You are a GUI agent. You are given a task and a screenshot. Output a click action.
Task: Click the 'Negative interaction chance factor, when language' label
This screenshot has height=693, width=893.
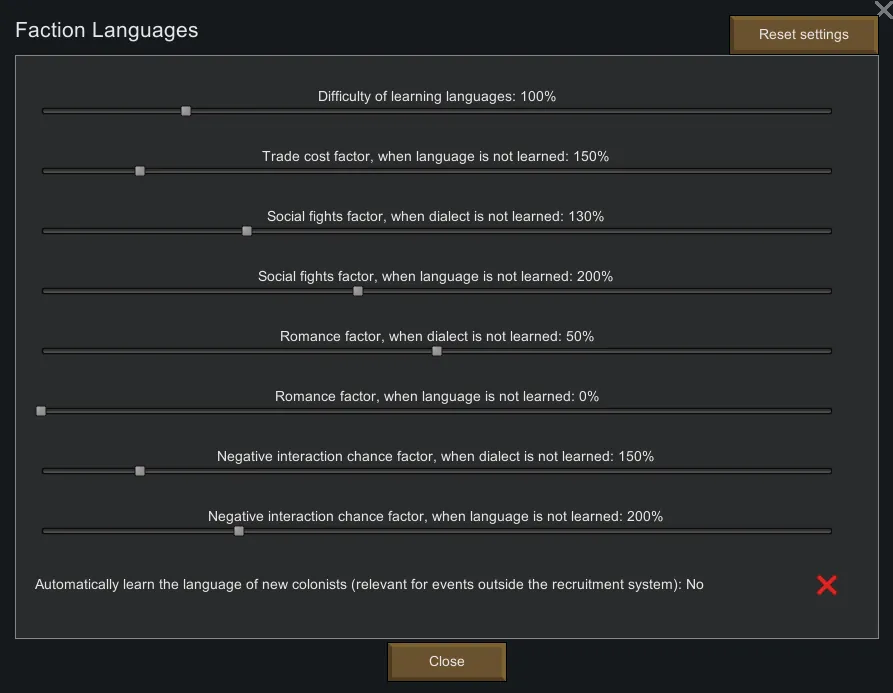[436, 517]
